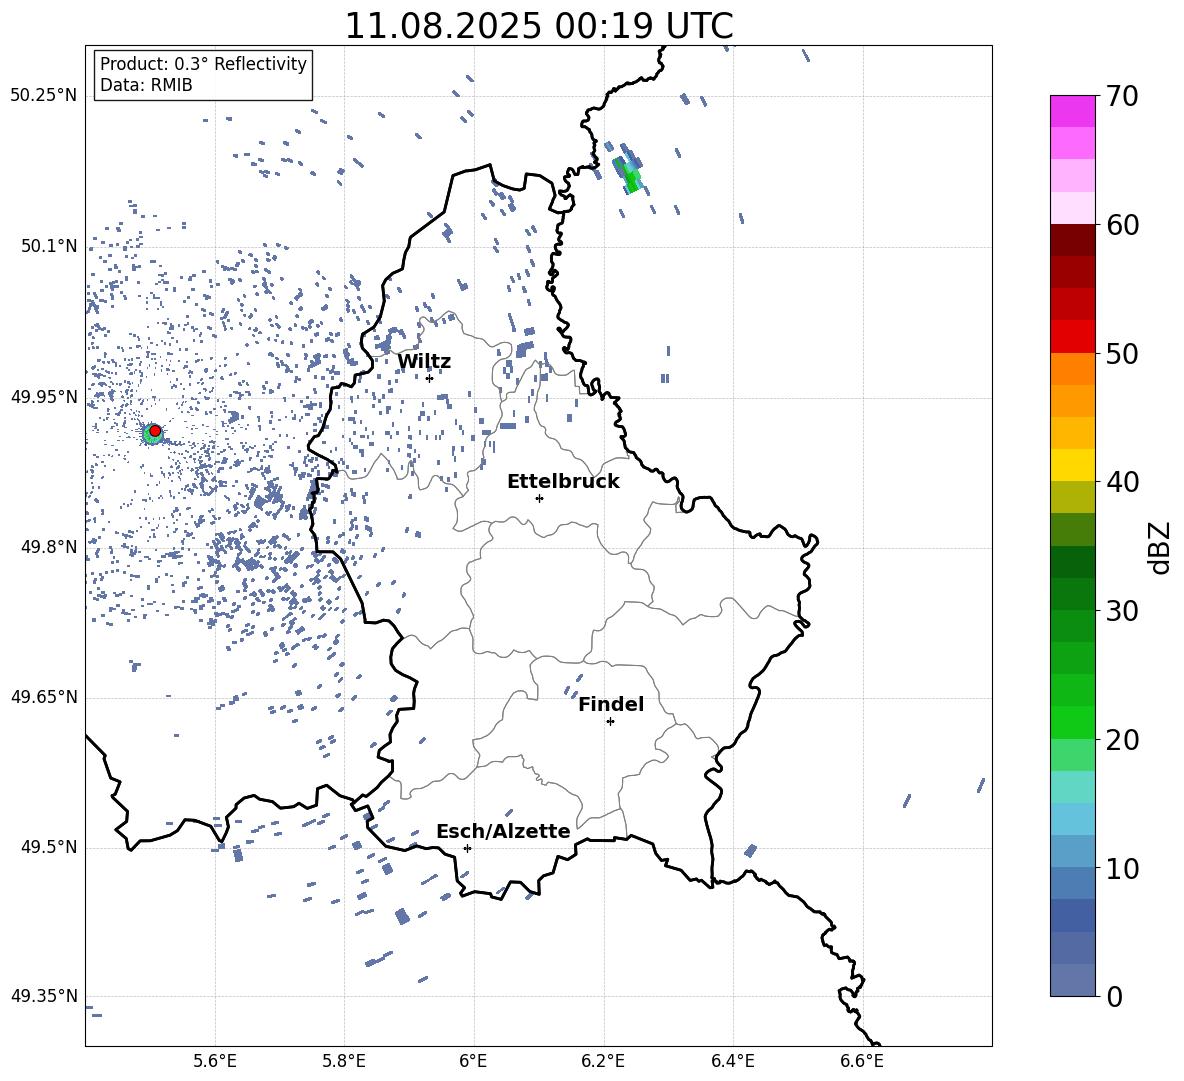Click the title "11.08.2025 00:19 UTC"

(x=538, y=26)
